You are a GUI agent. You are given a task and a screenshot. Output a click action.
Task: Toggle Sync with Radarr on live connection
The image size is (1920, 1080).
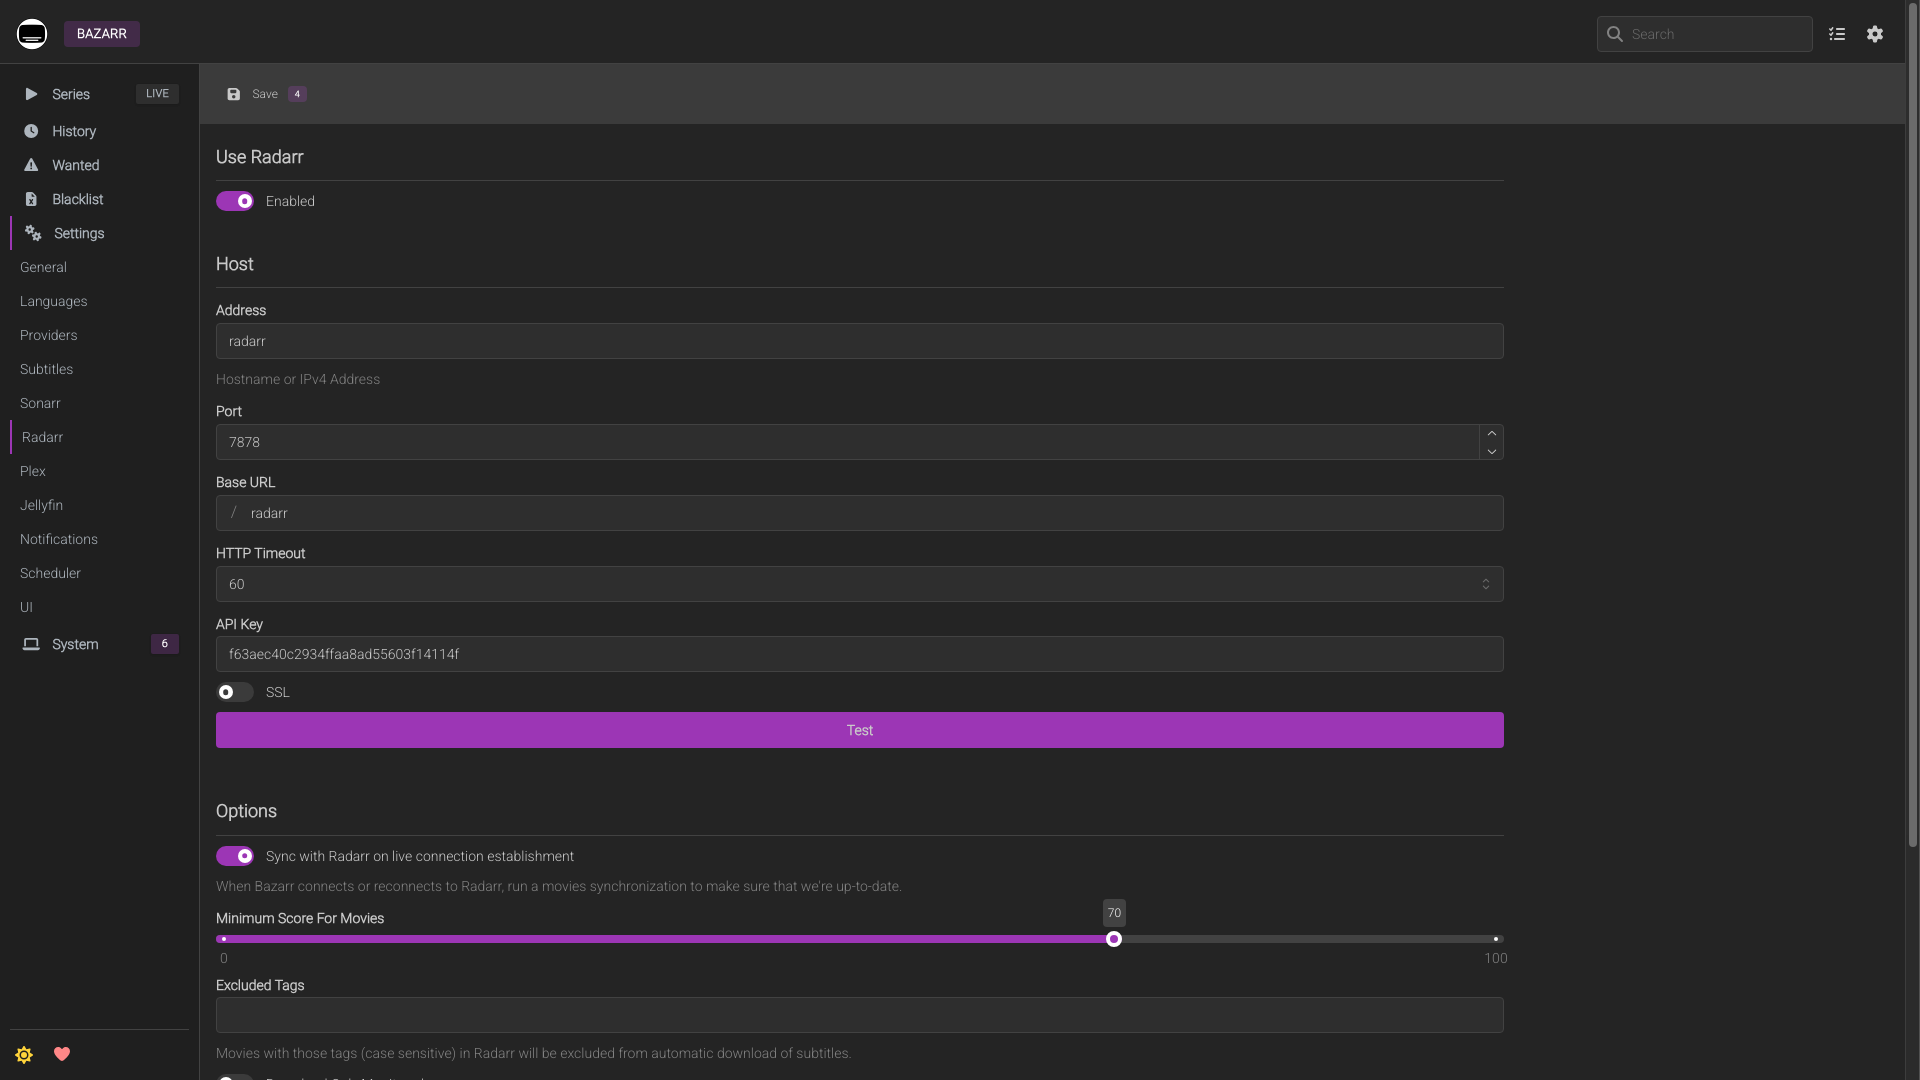pyautogui.click(x=235, y=856)
